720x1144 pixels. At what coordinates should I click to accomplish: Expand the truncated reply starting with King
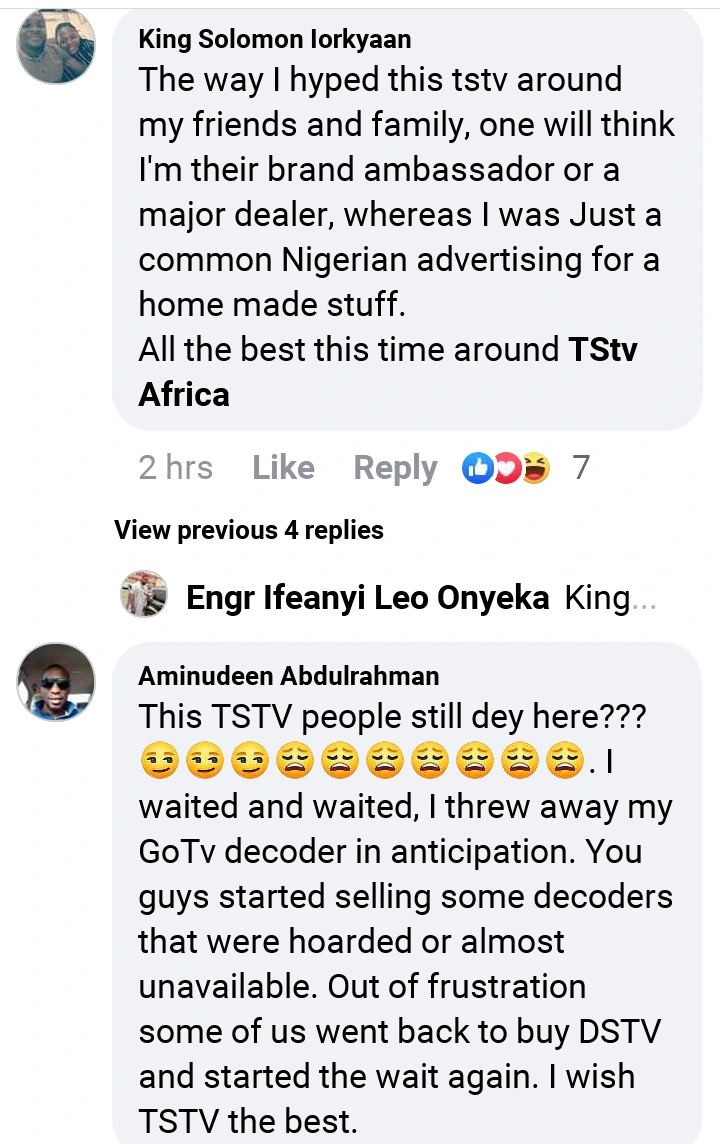click(x=611, y=598)
